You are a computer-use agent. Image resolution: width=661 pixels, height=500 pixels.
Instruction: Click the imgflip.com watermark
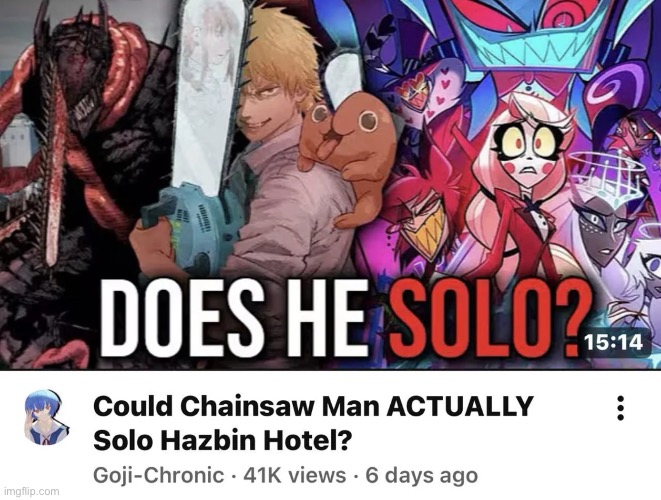pos(31,492)
